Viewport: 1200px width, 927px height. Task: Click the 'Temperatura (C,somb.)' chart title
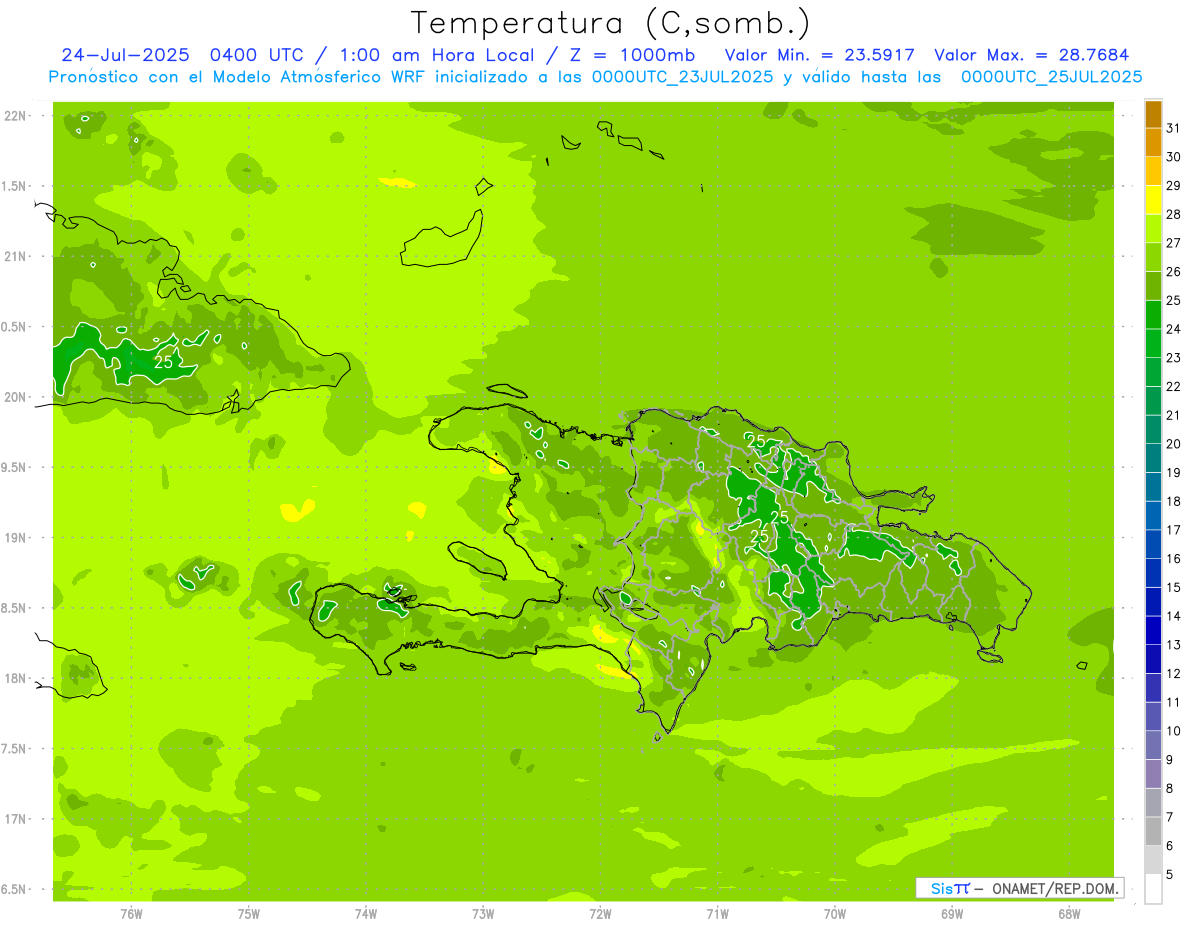coord(611,23)
